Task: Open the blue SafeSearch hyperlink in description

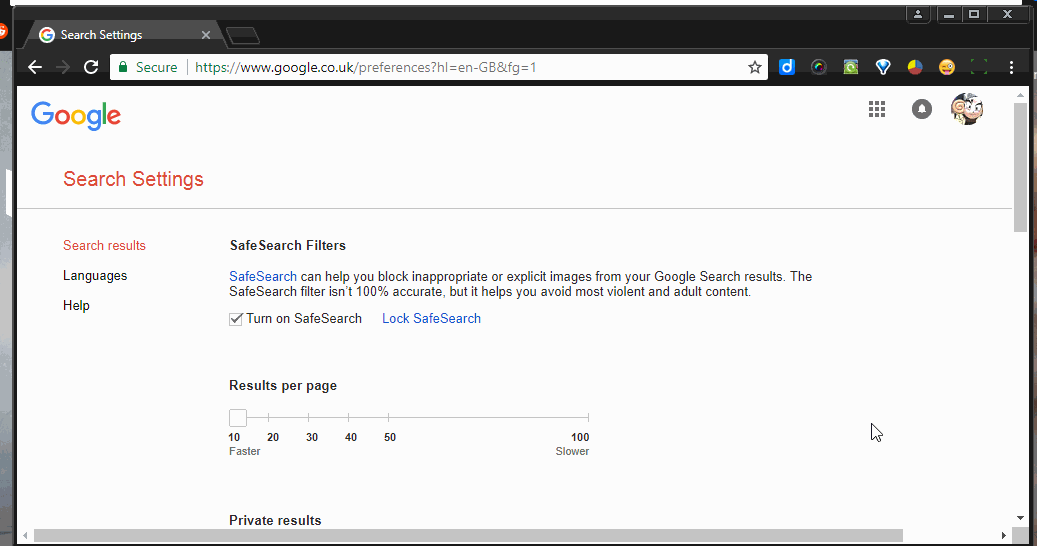Action: pos(262,277)
